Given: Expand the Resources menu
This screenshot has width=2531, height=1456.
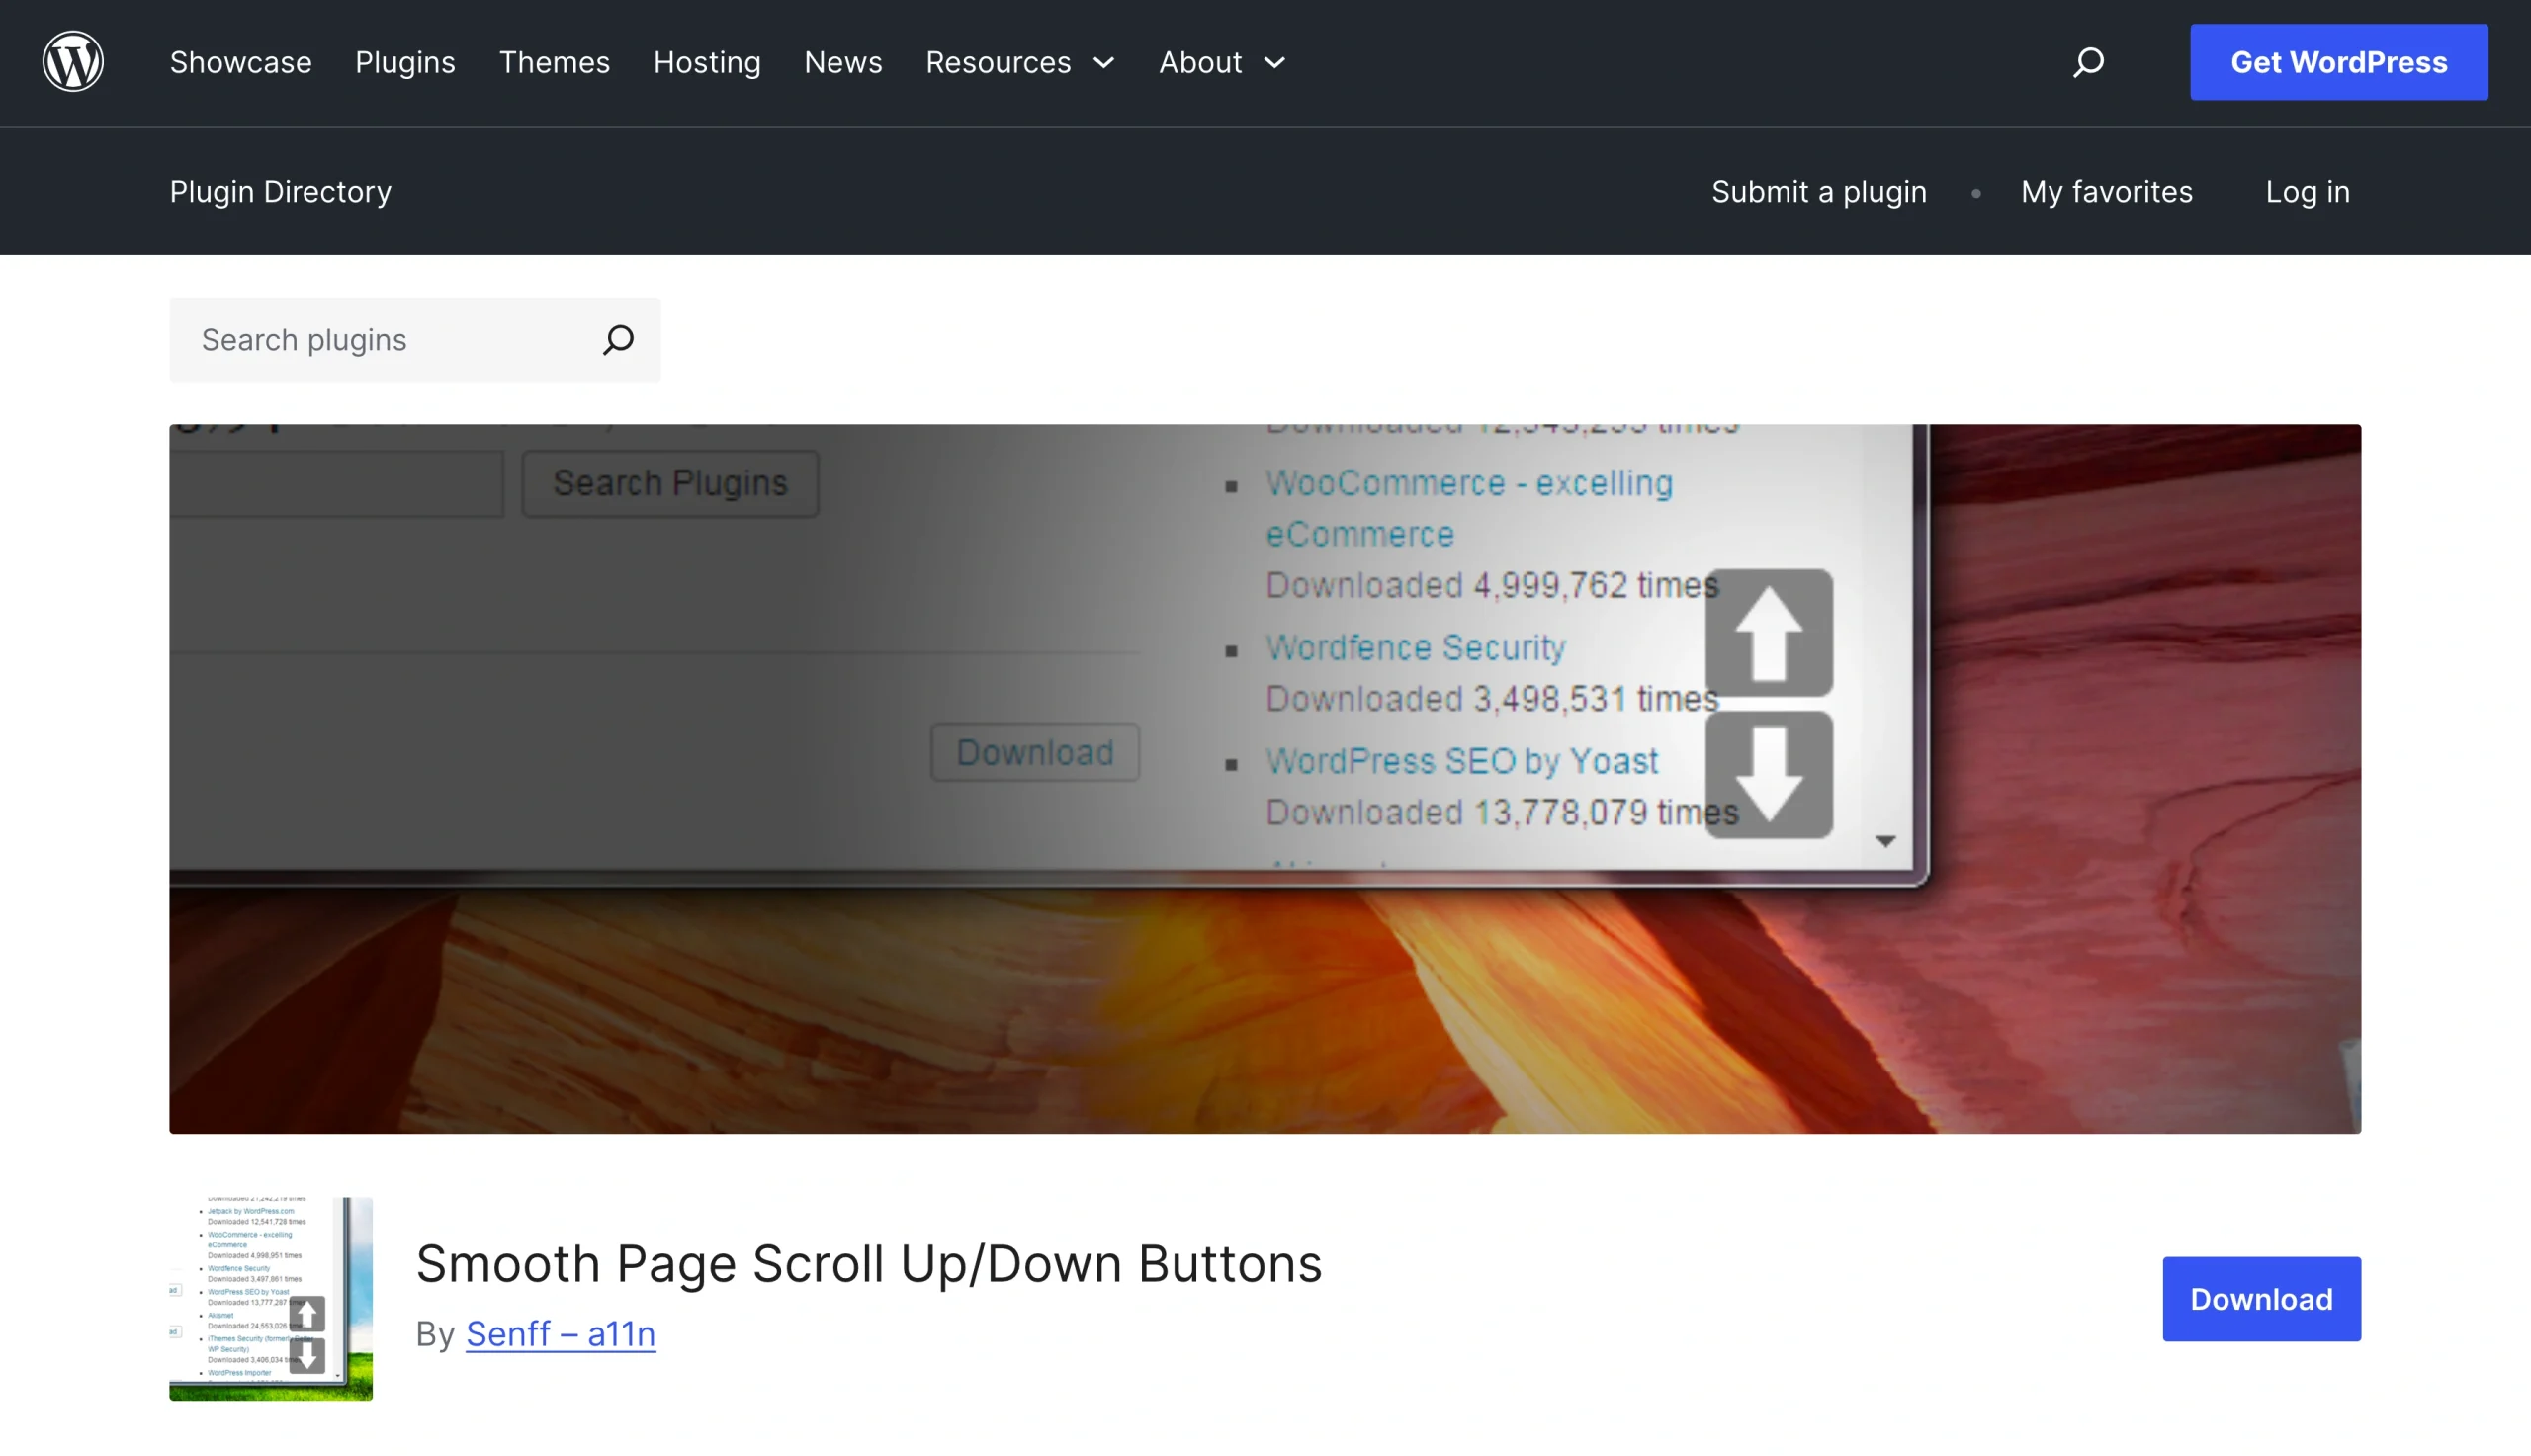Looking at the screenshot, I should click(x=1020, y=62).
